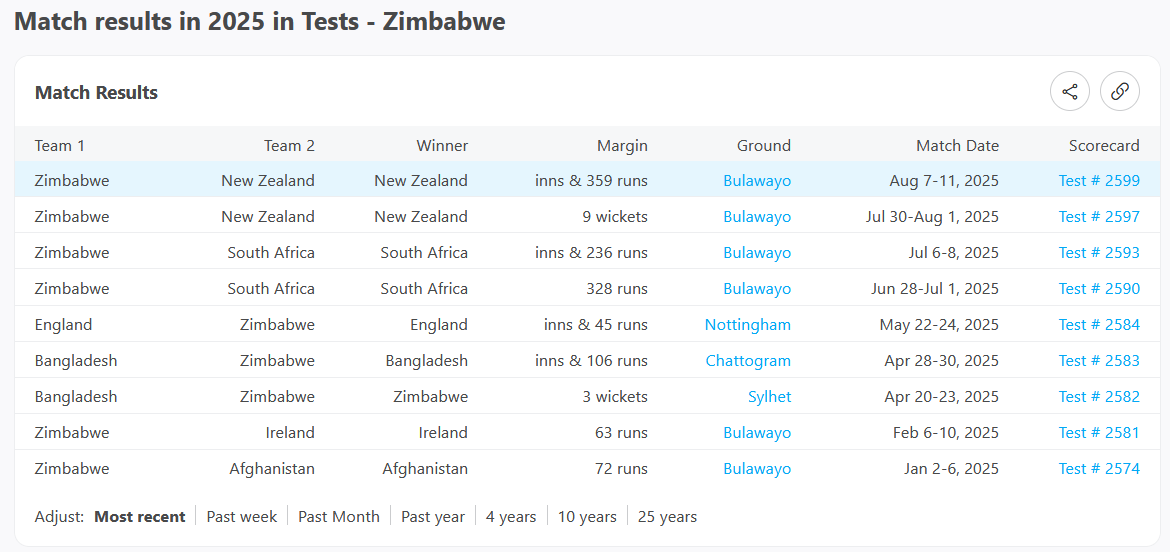Open Test # 2574 scorecard link
Screen dimensions: 1170x552
pyautogui.click(x=1099, y=469)
